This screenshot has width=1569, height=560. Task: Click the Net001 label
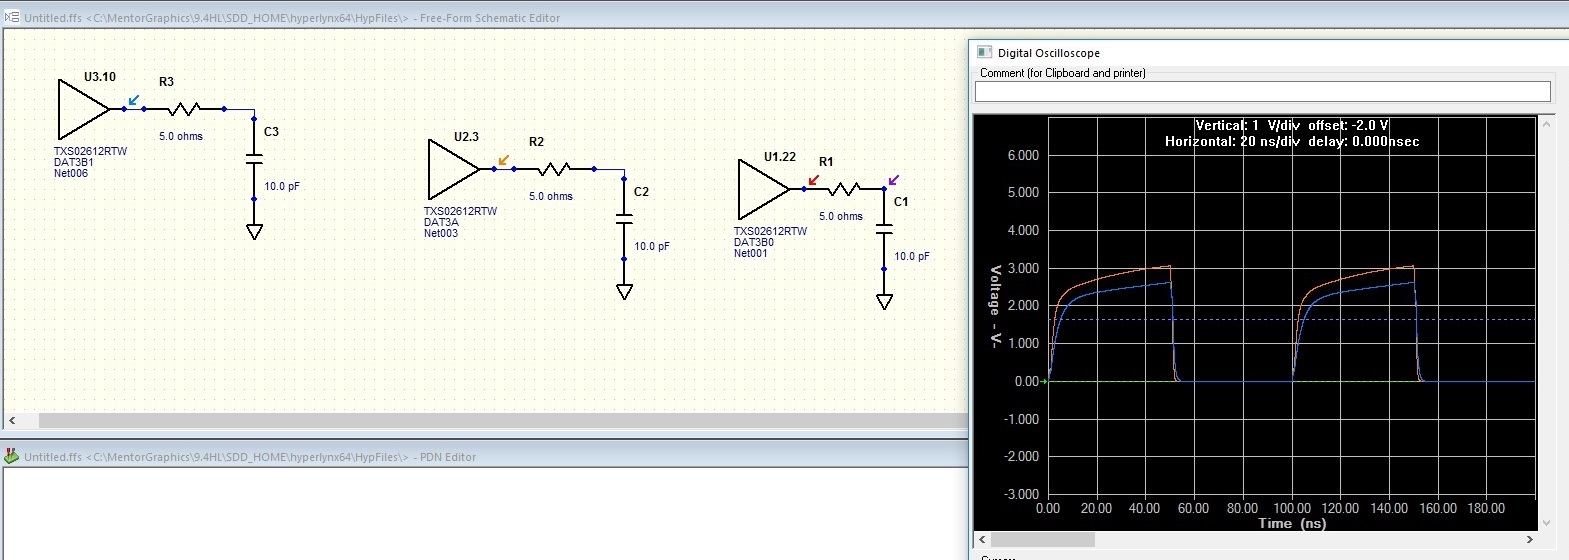[x=751, y=253]
